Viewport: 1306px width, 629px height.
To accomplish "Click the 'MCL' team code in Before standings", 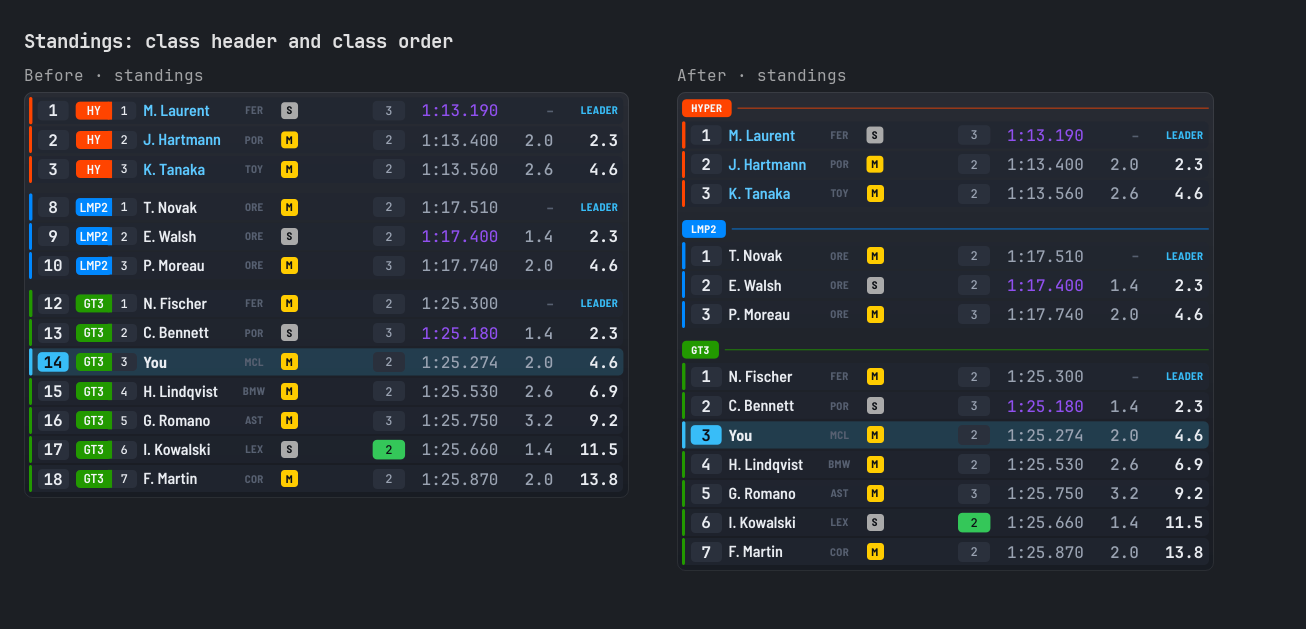I will click(254, 363).
